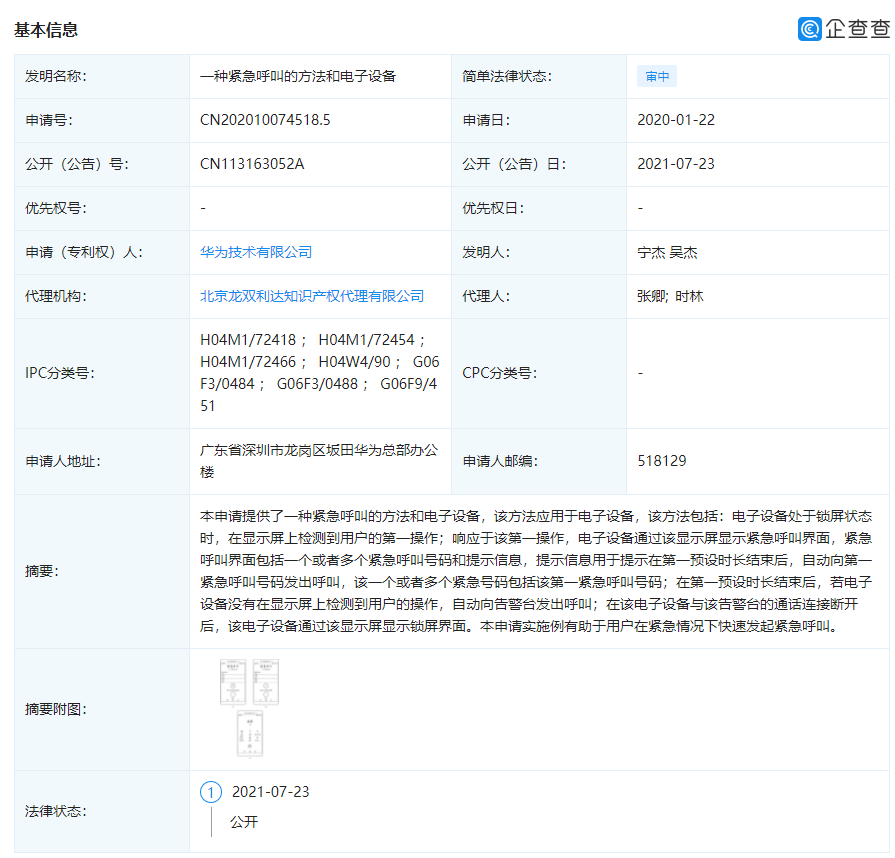Click the 申请人邮编 label
Viewport: 895px width, 858px height.
499,461
